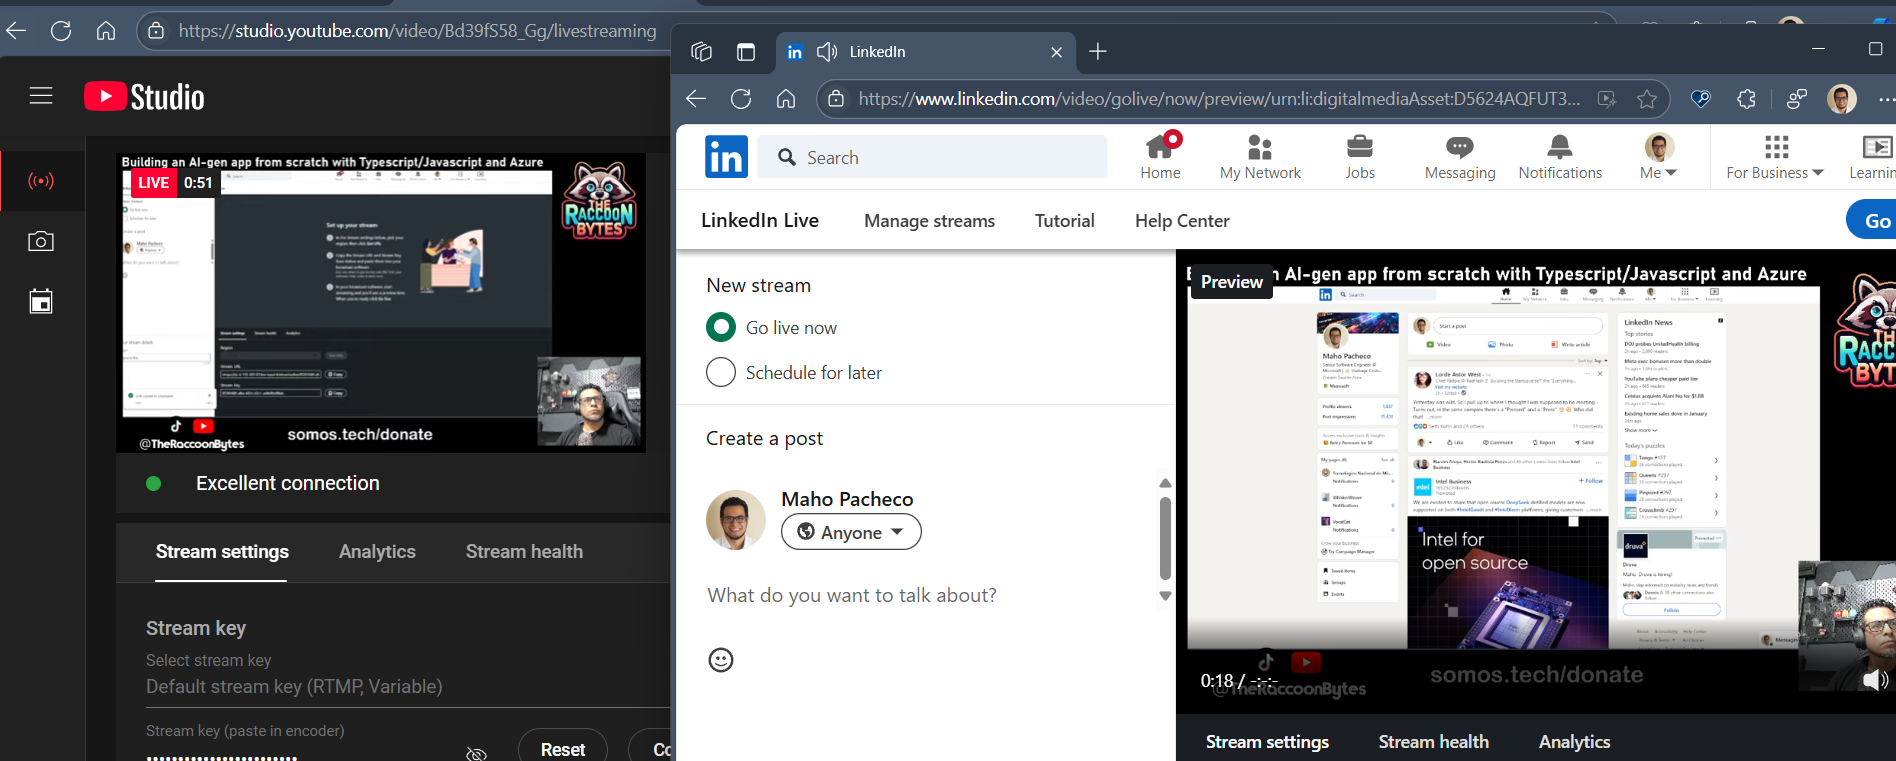1896x761 pixels.
Task: Reset the YouTube stream key
Action: click(563, 749)
